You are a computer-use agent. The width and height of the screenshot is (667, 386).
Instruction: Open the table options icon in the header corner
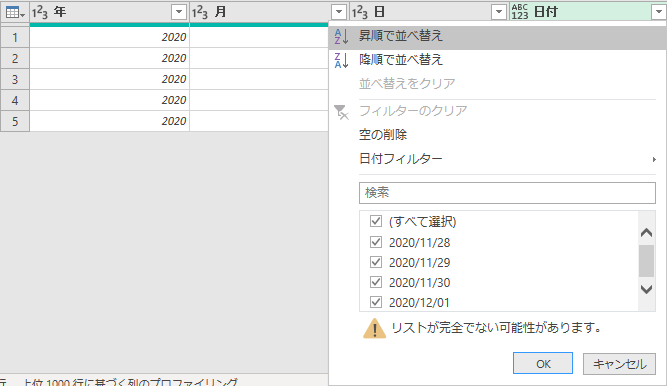coord(14,12)
